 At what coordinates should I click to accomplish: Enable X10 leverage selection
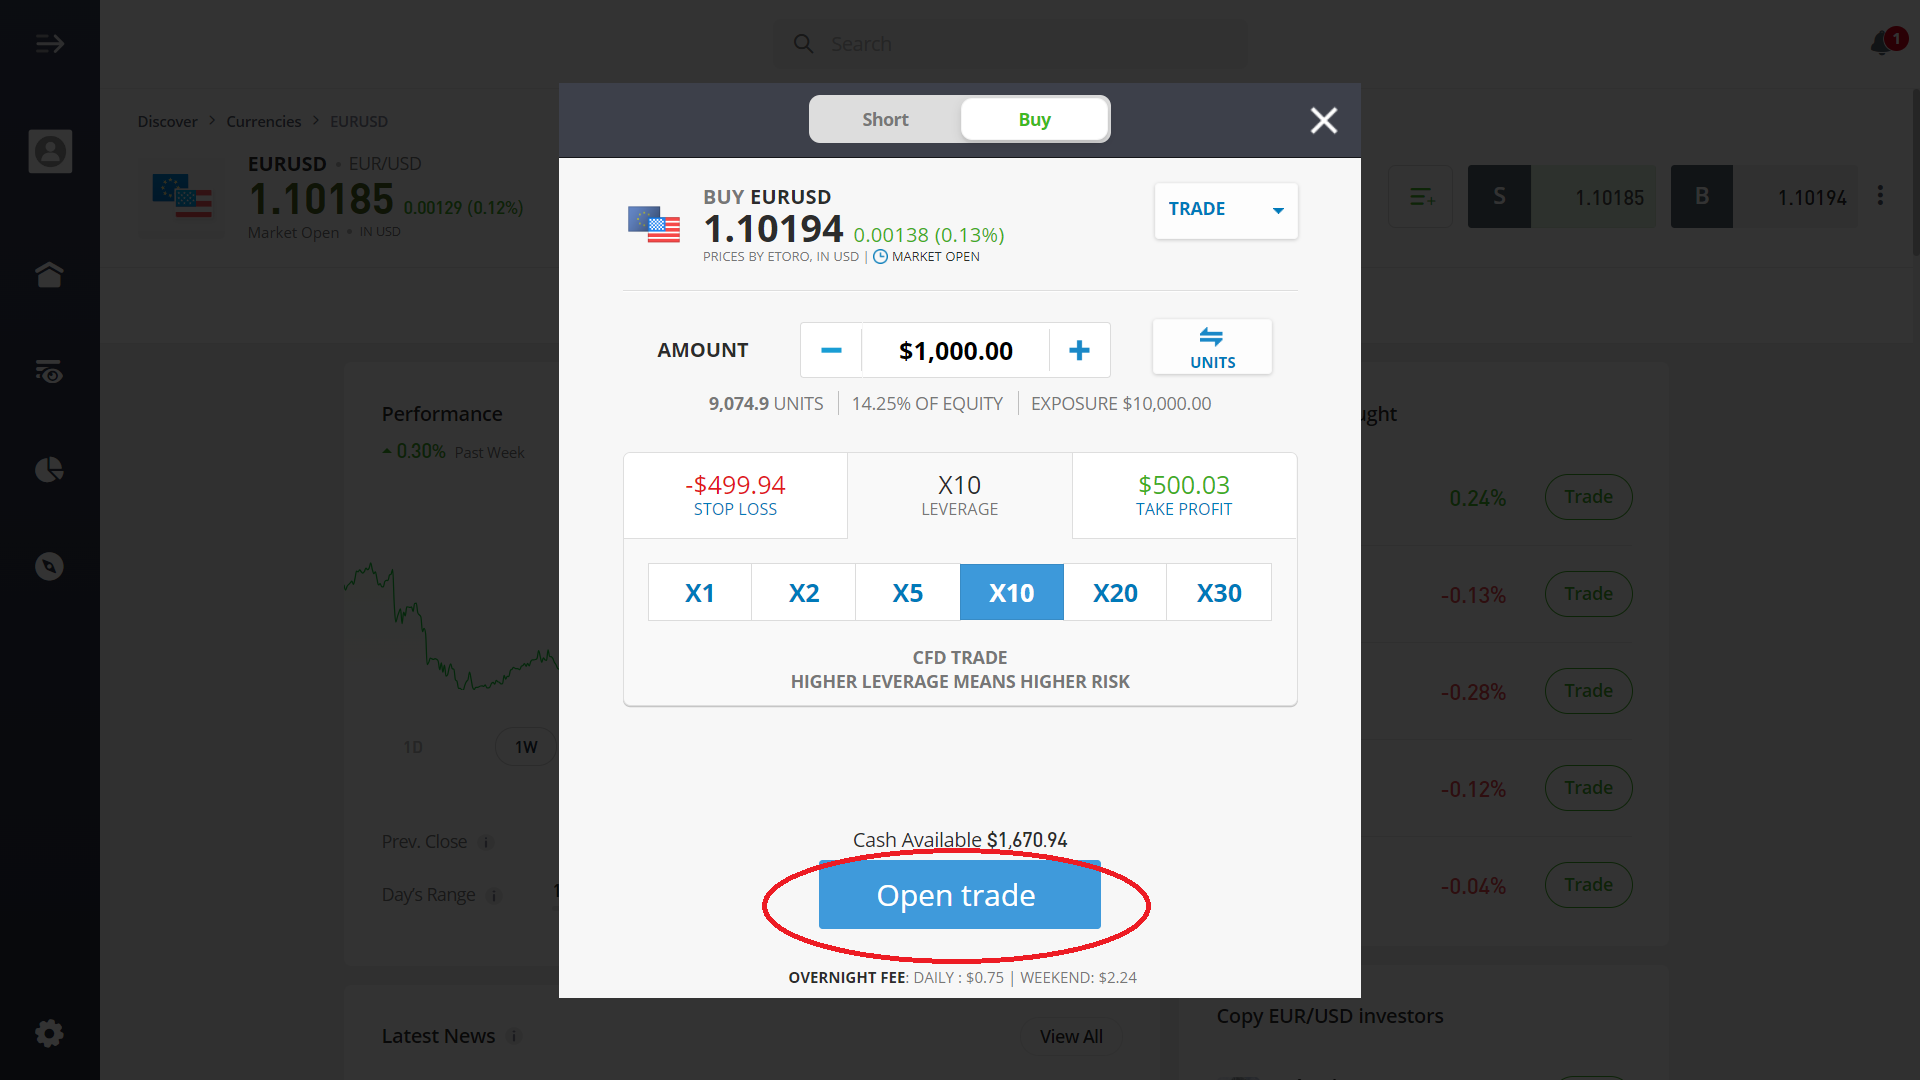pyautogui.click(x=1011, y=592)
